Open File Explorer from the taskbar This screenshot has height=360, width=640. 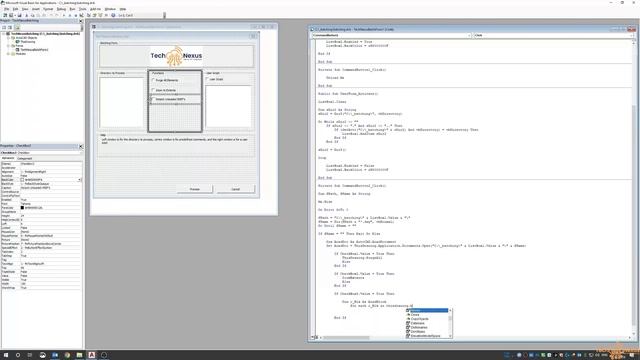click(x=79, y=355)
